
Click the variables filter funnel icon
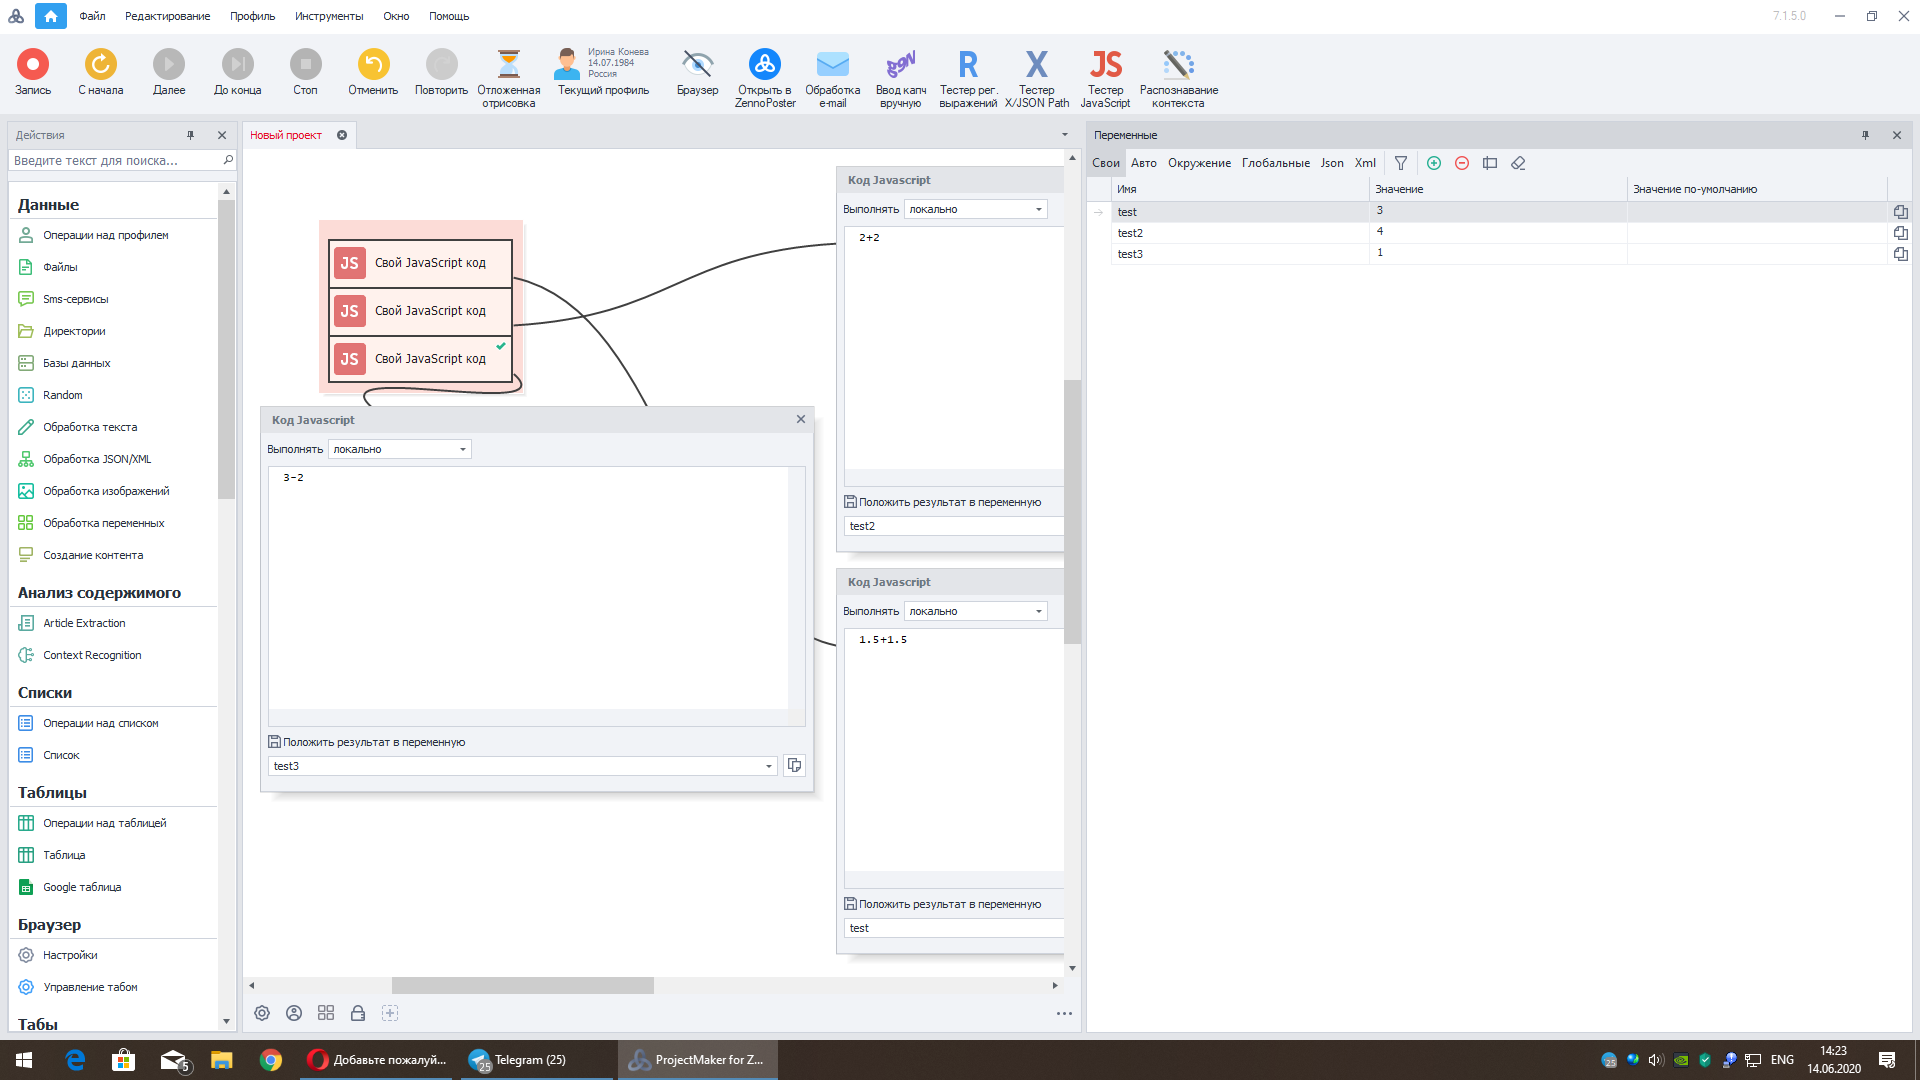click(x=1401, y=163)
